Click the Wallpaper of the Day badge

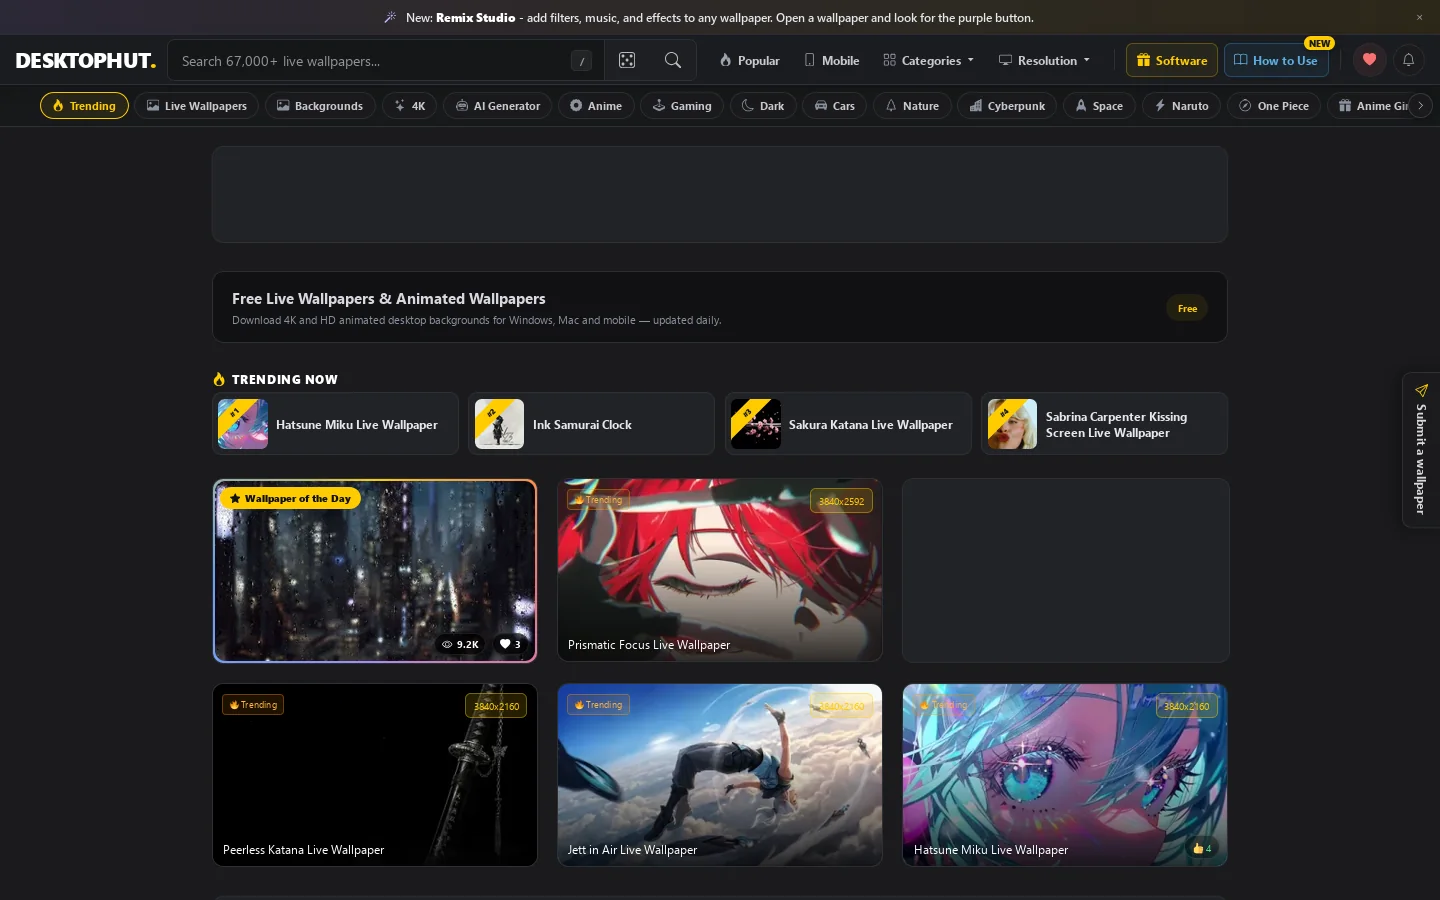(x=290, y=498)
